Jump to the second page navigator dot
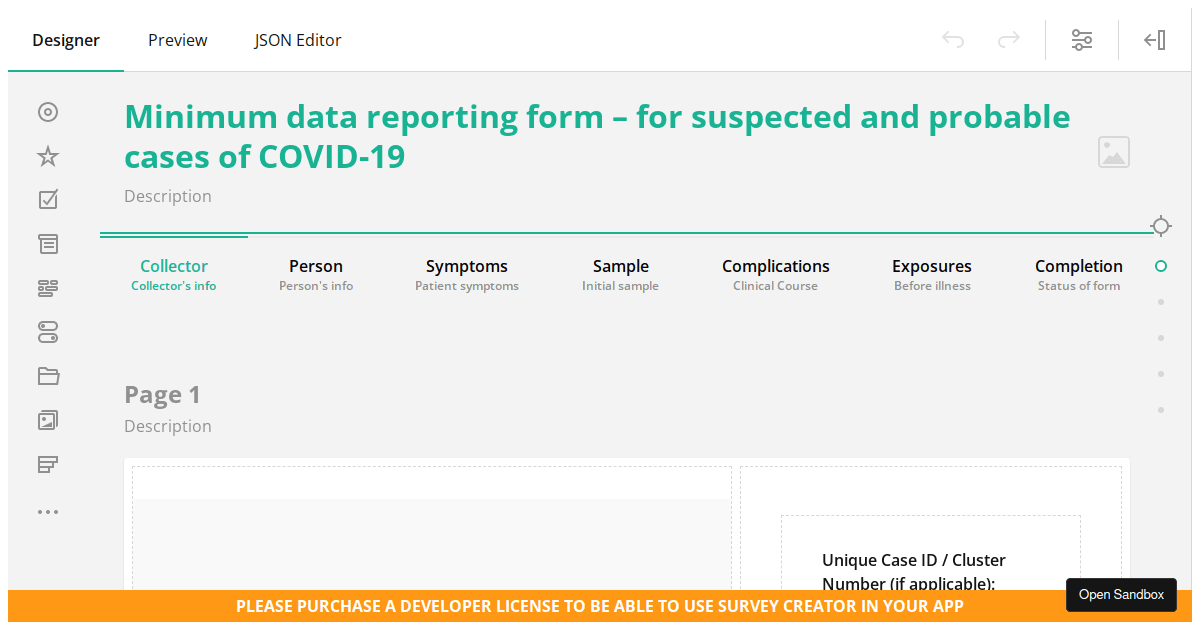 1160,302
